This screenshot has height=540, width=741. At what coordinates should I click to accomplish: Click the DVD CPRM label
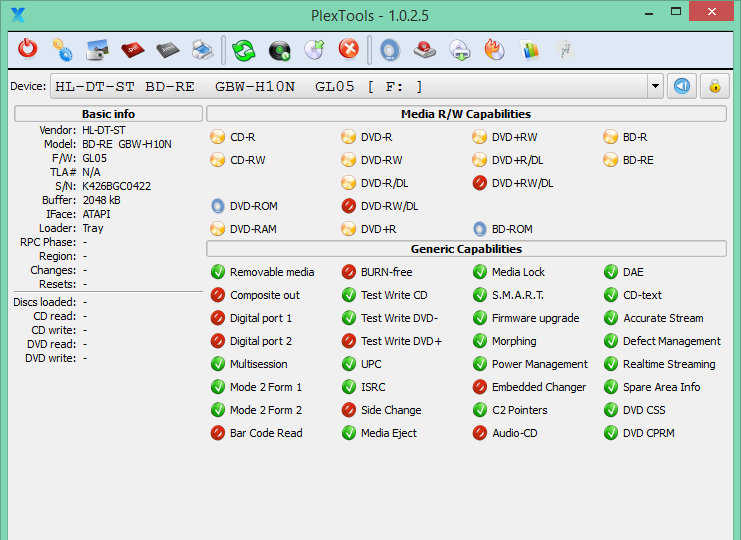click(648, 433)
